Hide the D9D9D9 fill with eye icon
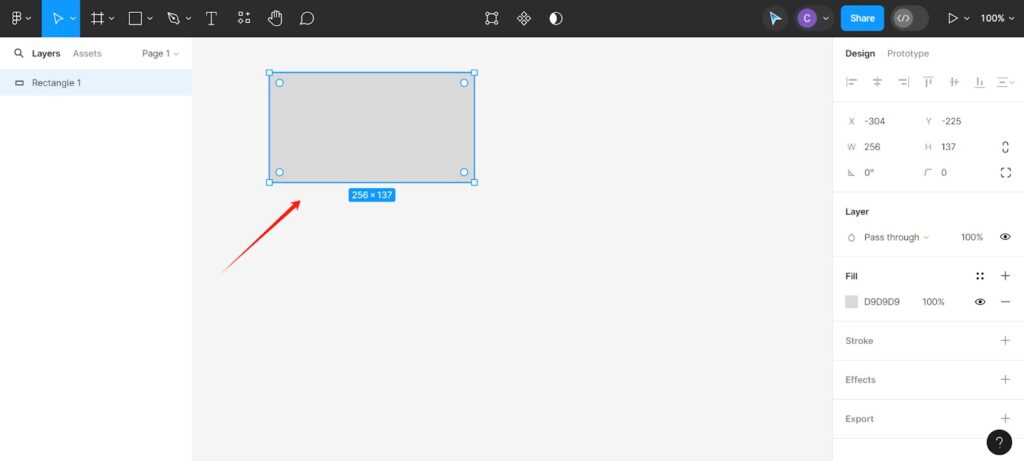 coord(980,302)
